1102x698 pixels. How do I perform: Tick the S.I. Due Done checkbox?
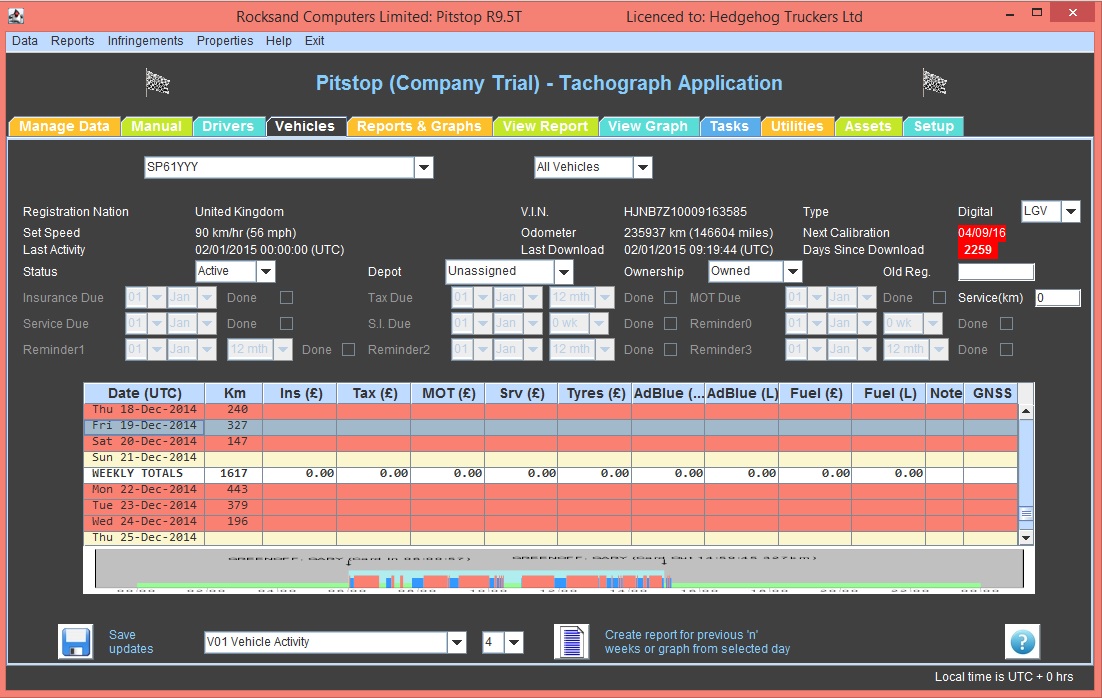tap(670, 323)
